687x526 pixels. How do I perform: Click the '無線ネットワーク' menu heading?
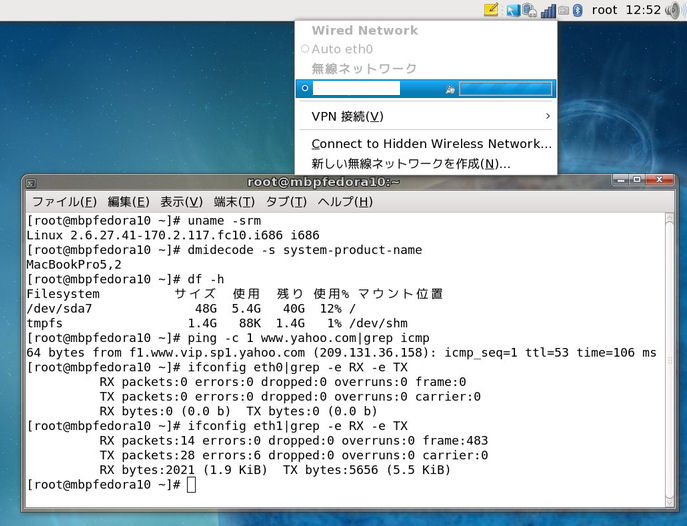point(364,68)
